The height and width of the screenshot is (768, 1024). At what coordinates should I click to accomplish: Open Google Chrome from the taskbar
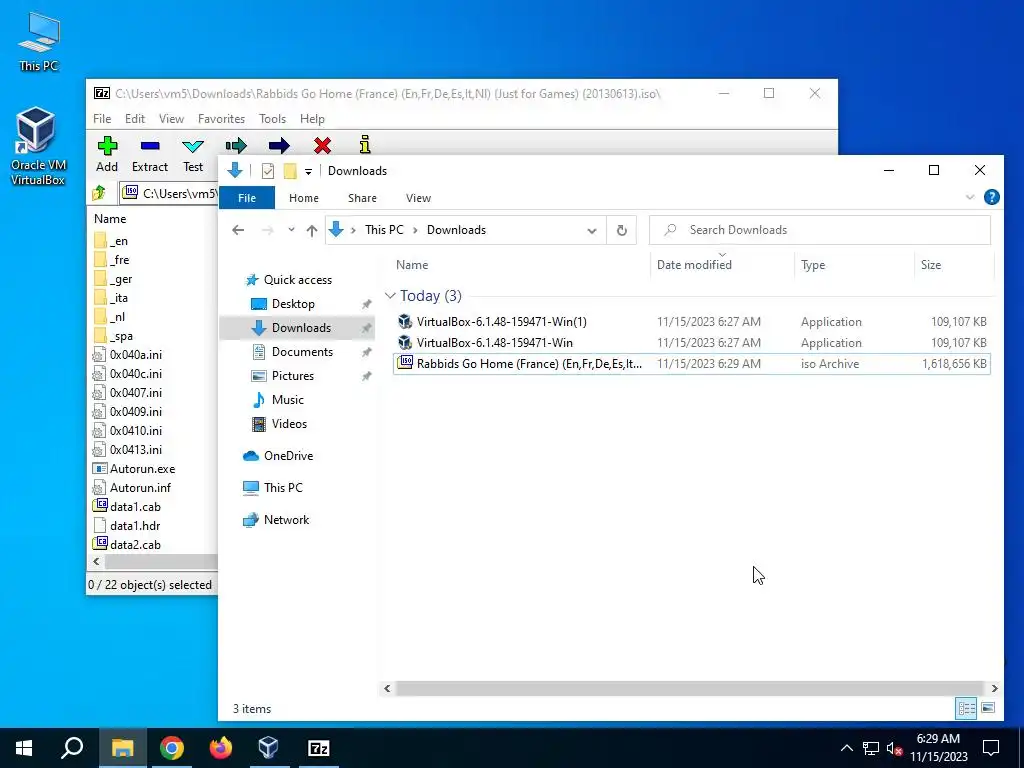coord(171,748)
